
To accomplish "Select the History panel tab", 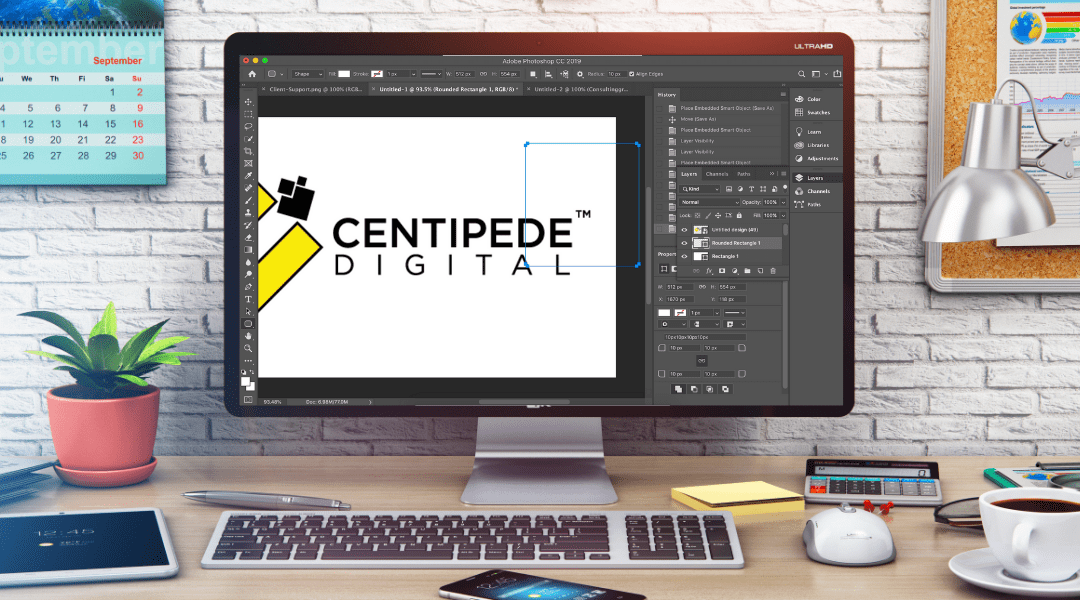I will tap(667, 95).
